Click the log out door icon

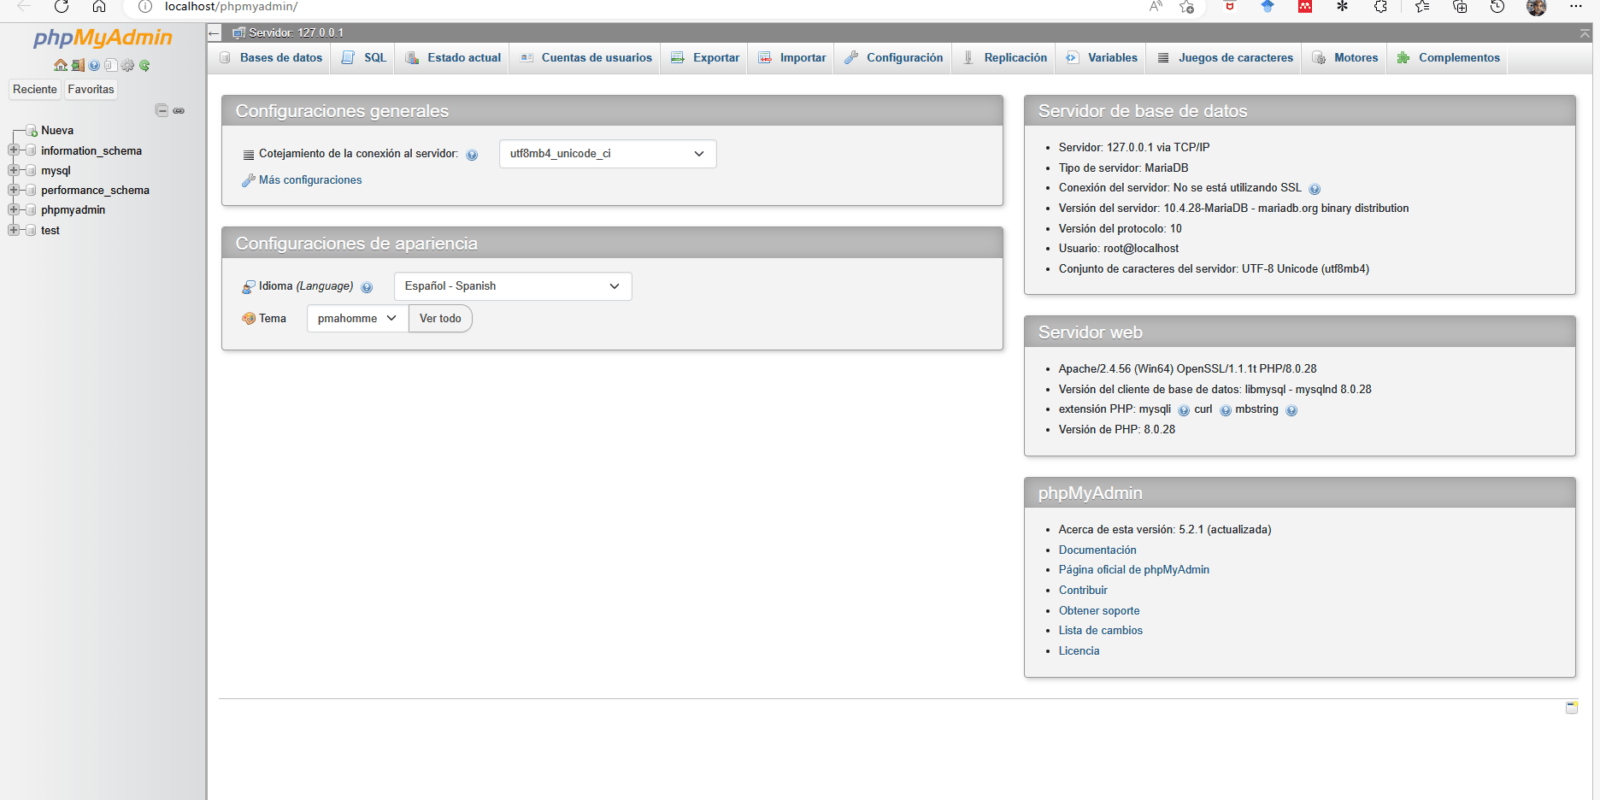tap(77, 66)
